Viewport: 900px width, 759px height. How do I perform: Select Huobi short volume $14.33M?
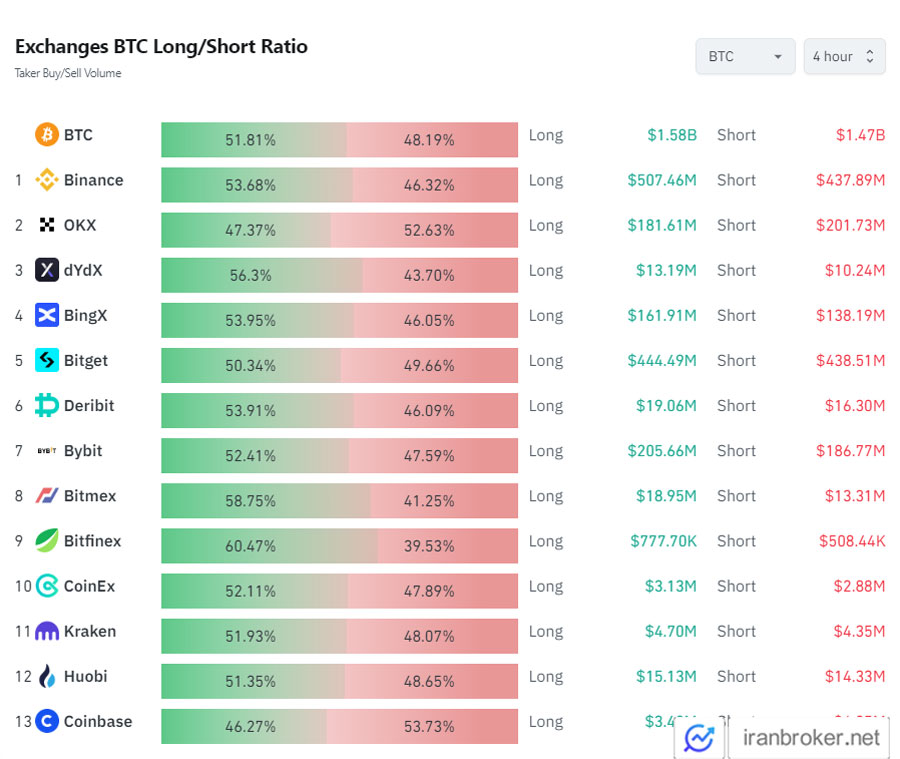(x=855, y=676)
